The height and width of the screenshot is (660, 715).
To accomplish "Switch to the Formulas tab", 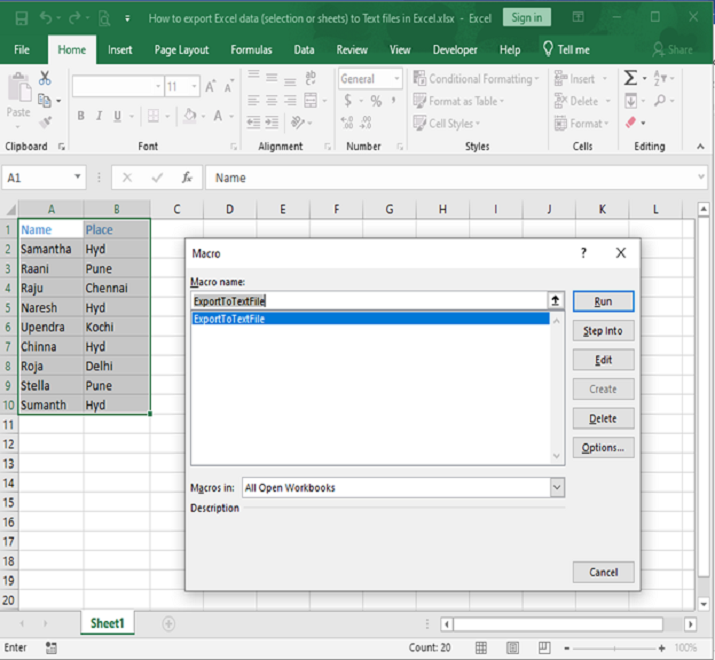I will pos(251,50).
